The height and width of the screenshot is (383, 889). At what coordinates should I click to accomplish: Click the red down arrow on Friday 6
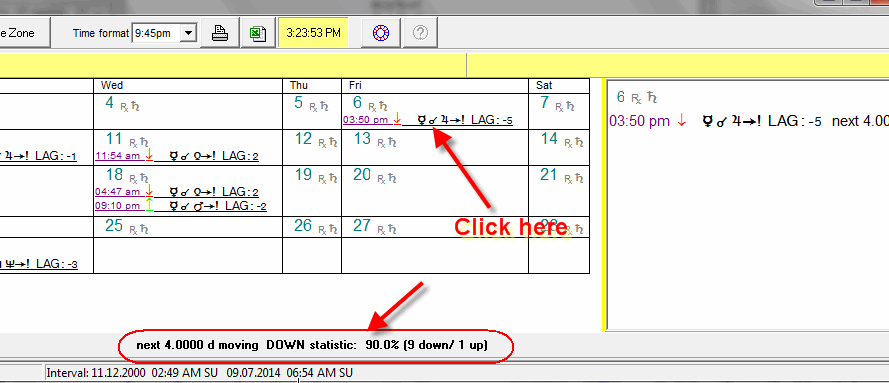pyautogui.click(x=397, y=119)
